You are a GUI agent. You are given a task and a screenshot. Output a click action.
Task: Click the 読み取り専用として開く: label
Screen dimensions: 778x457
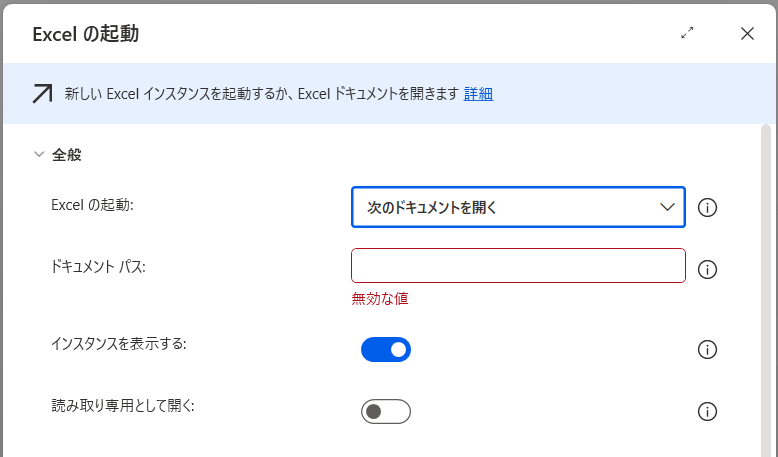pyautogui.click(x=122, y=405)
